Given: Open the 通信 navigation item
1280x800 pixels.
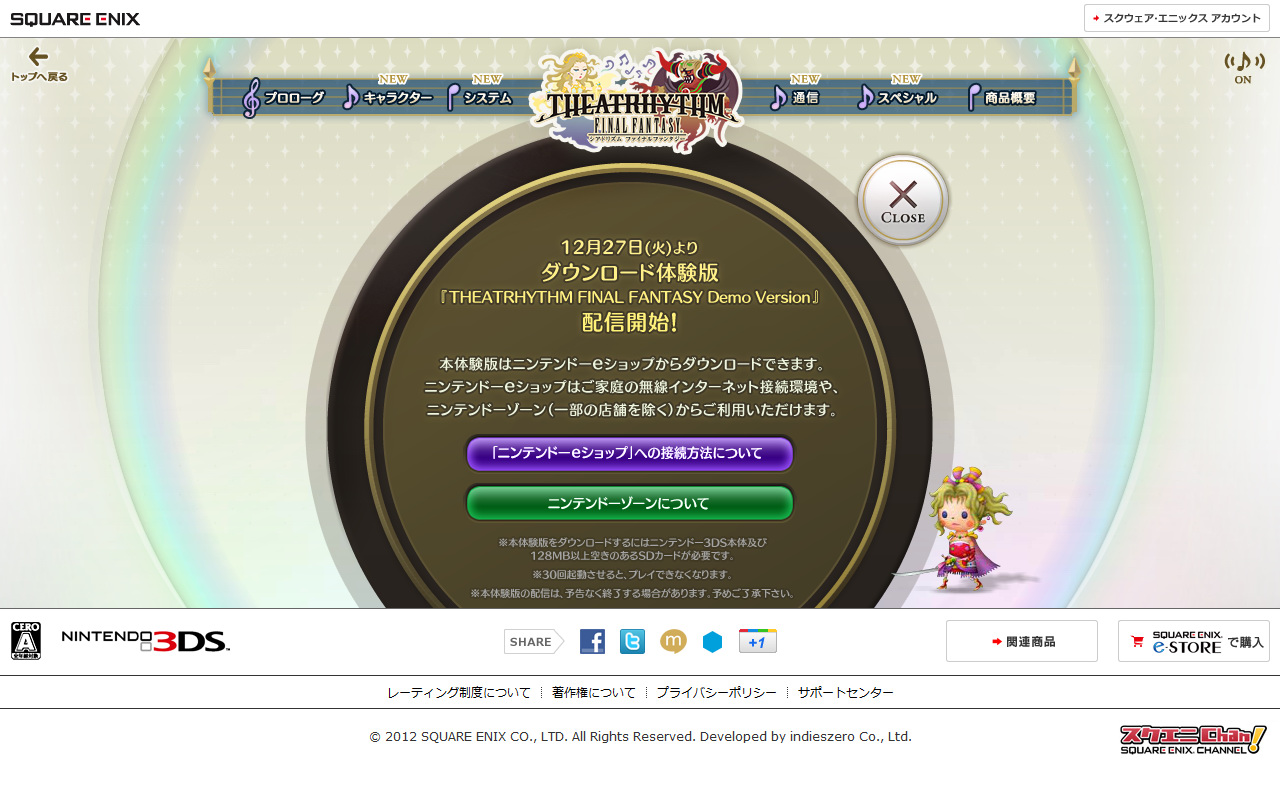Looking at the screenshot, I should pyautogui.click(x=796, y=97).
